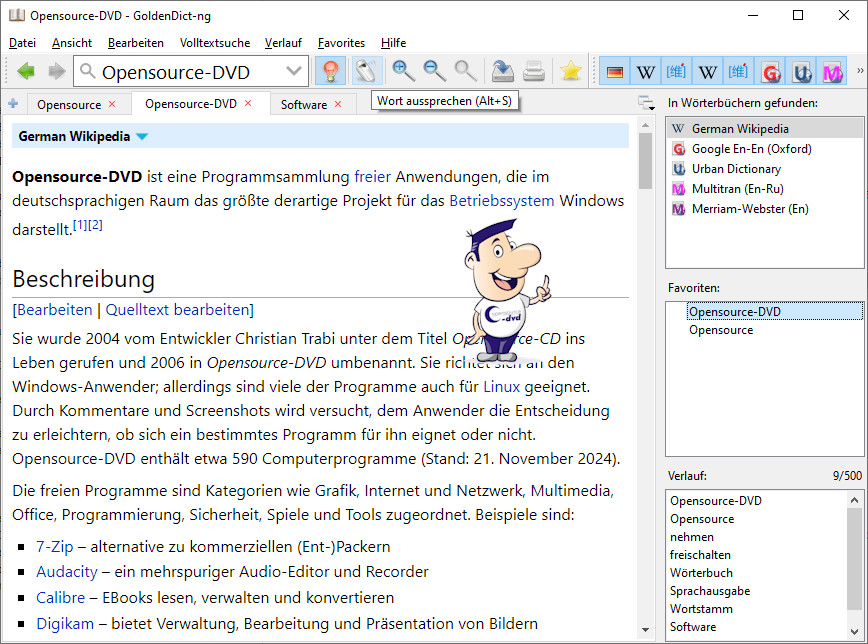Open the Audacity link in the list
Screen dimensions: 868x644
click(67, 572)
